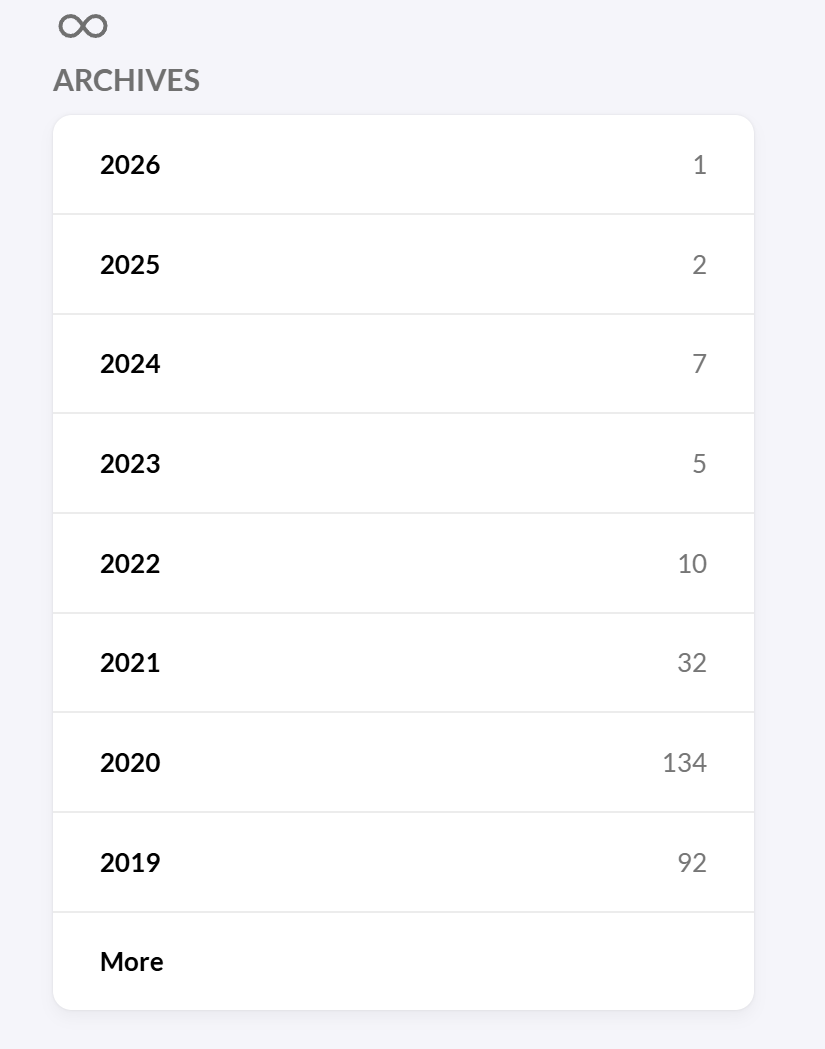Open the 2021 archive
This screenshot has height=1049, width=825.
130,663
